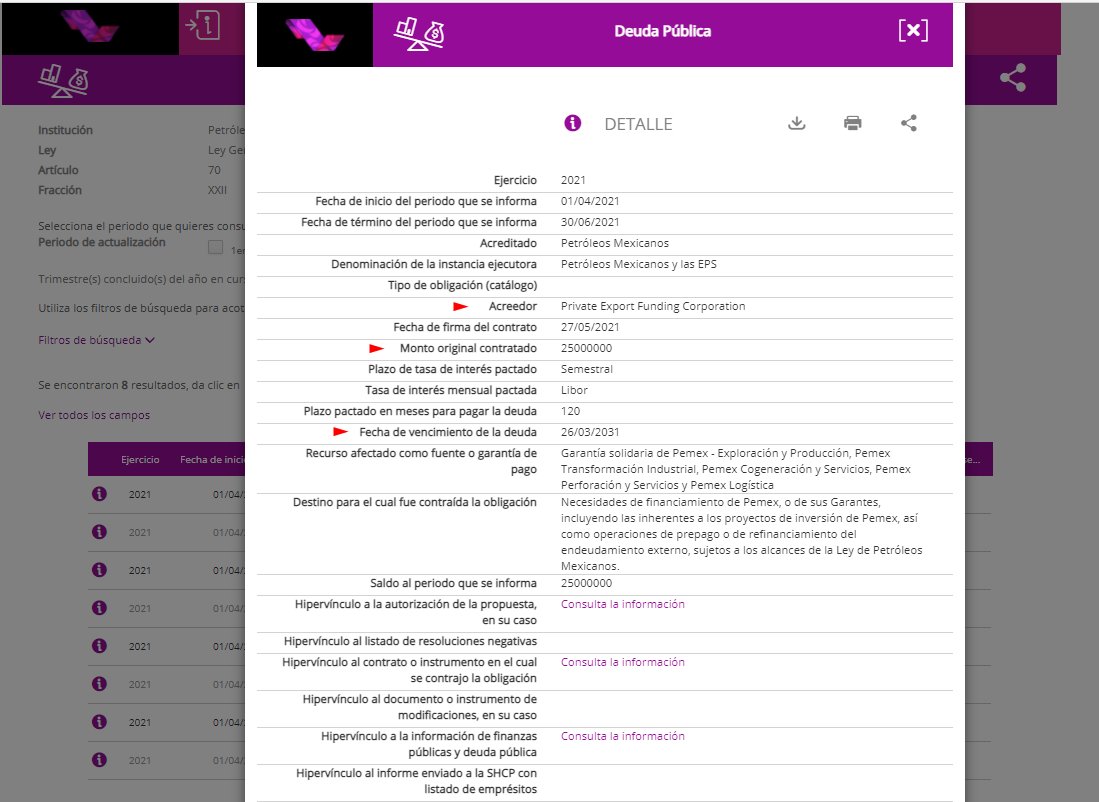1099x802 pixels.
Task: Select the Acreedor value Private Export Funding Corporation
Action: (x=653, y=306)
